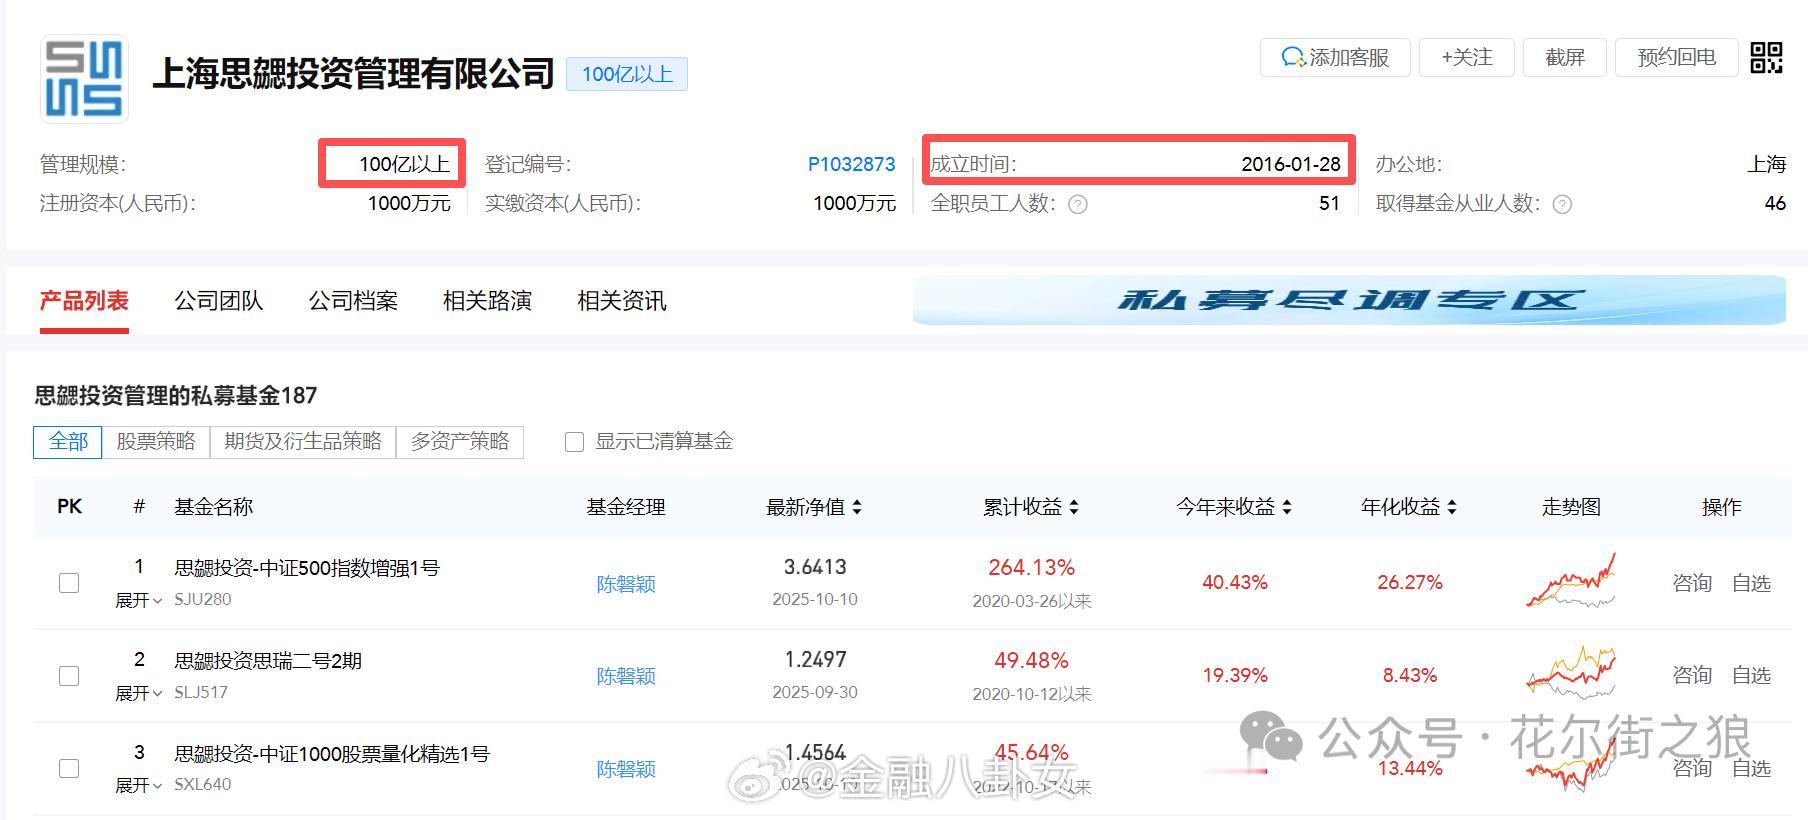Enable 显示已清算基金 checkbox
This screenshot has width=1808, height=820.
click(574, 442)
